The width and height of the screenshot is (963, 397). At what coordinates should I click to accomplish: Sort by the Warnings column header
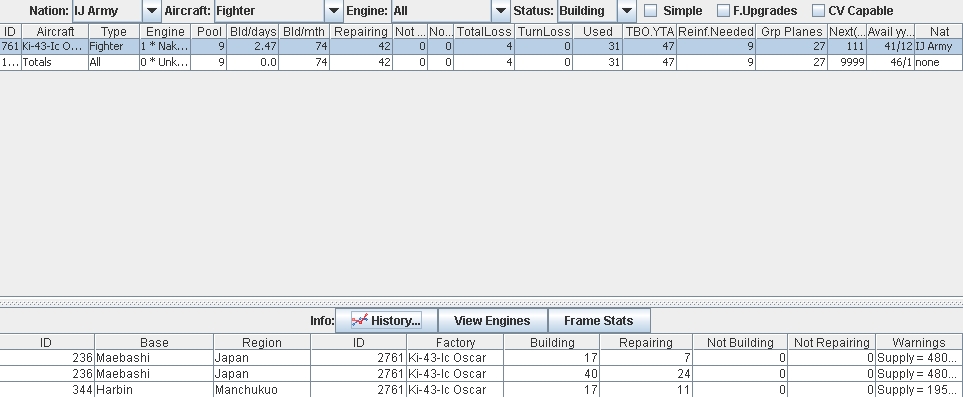coord(919,342)
